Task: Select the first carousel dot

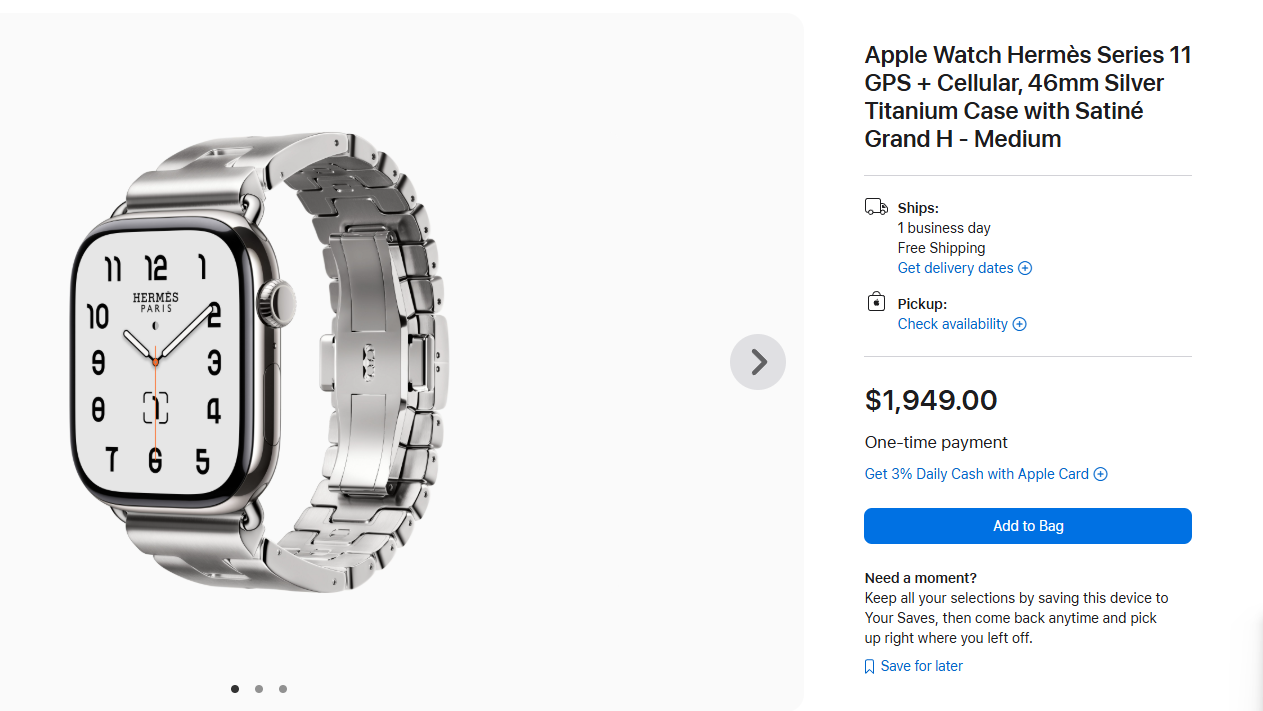Action: click(x=235, y=689)
